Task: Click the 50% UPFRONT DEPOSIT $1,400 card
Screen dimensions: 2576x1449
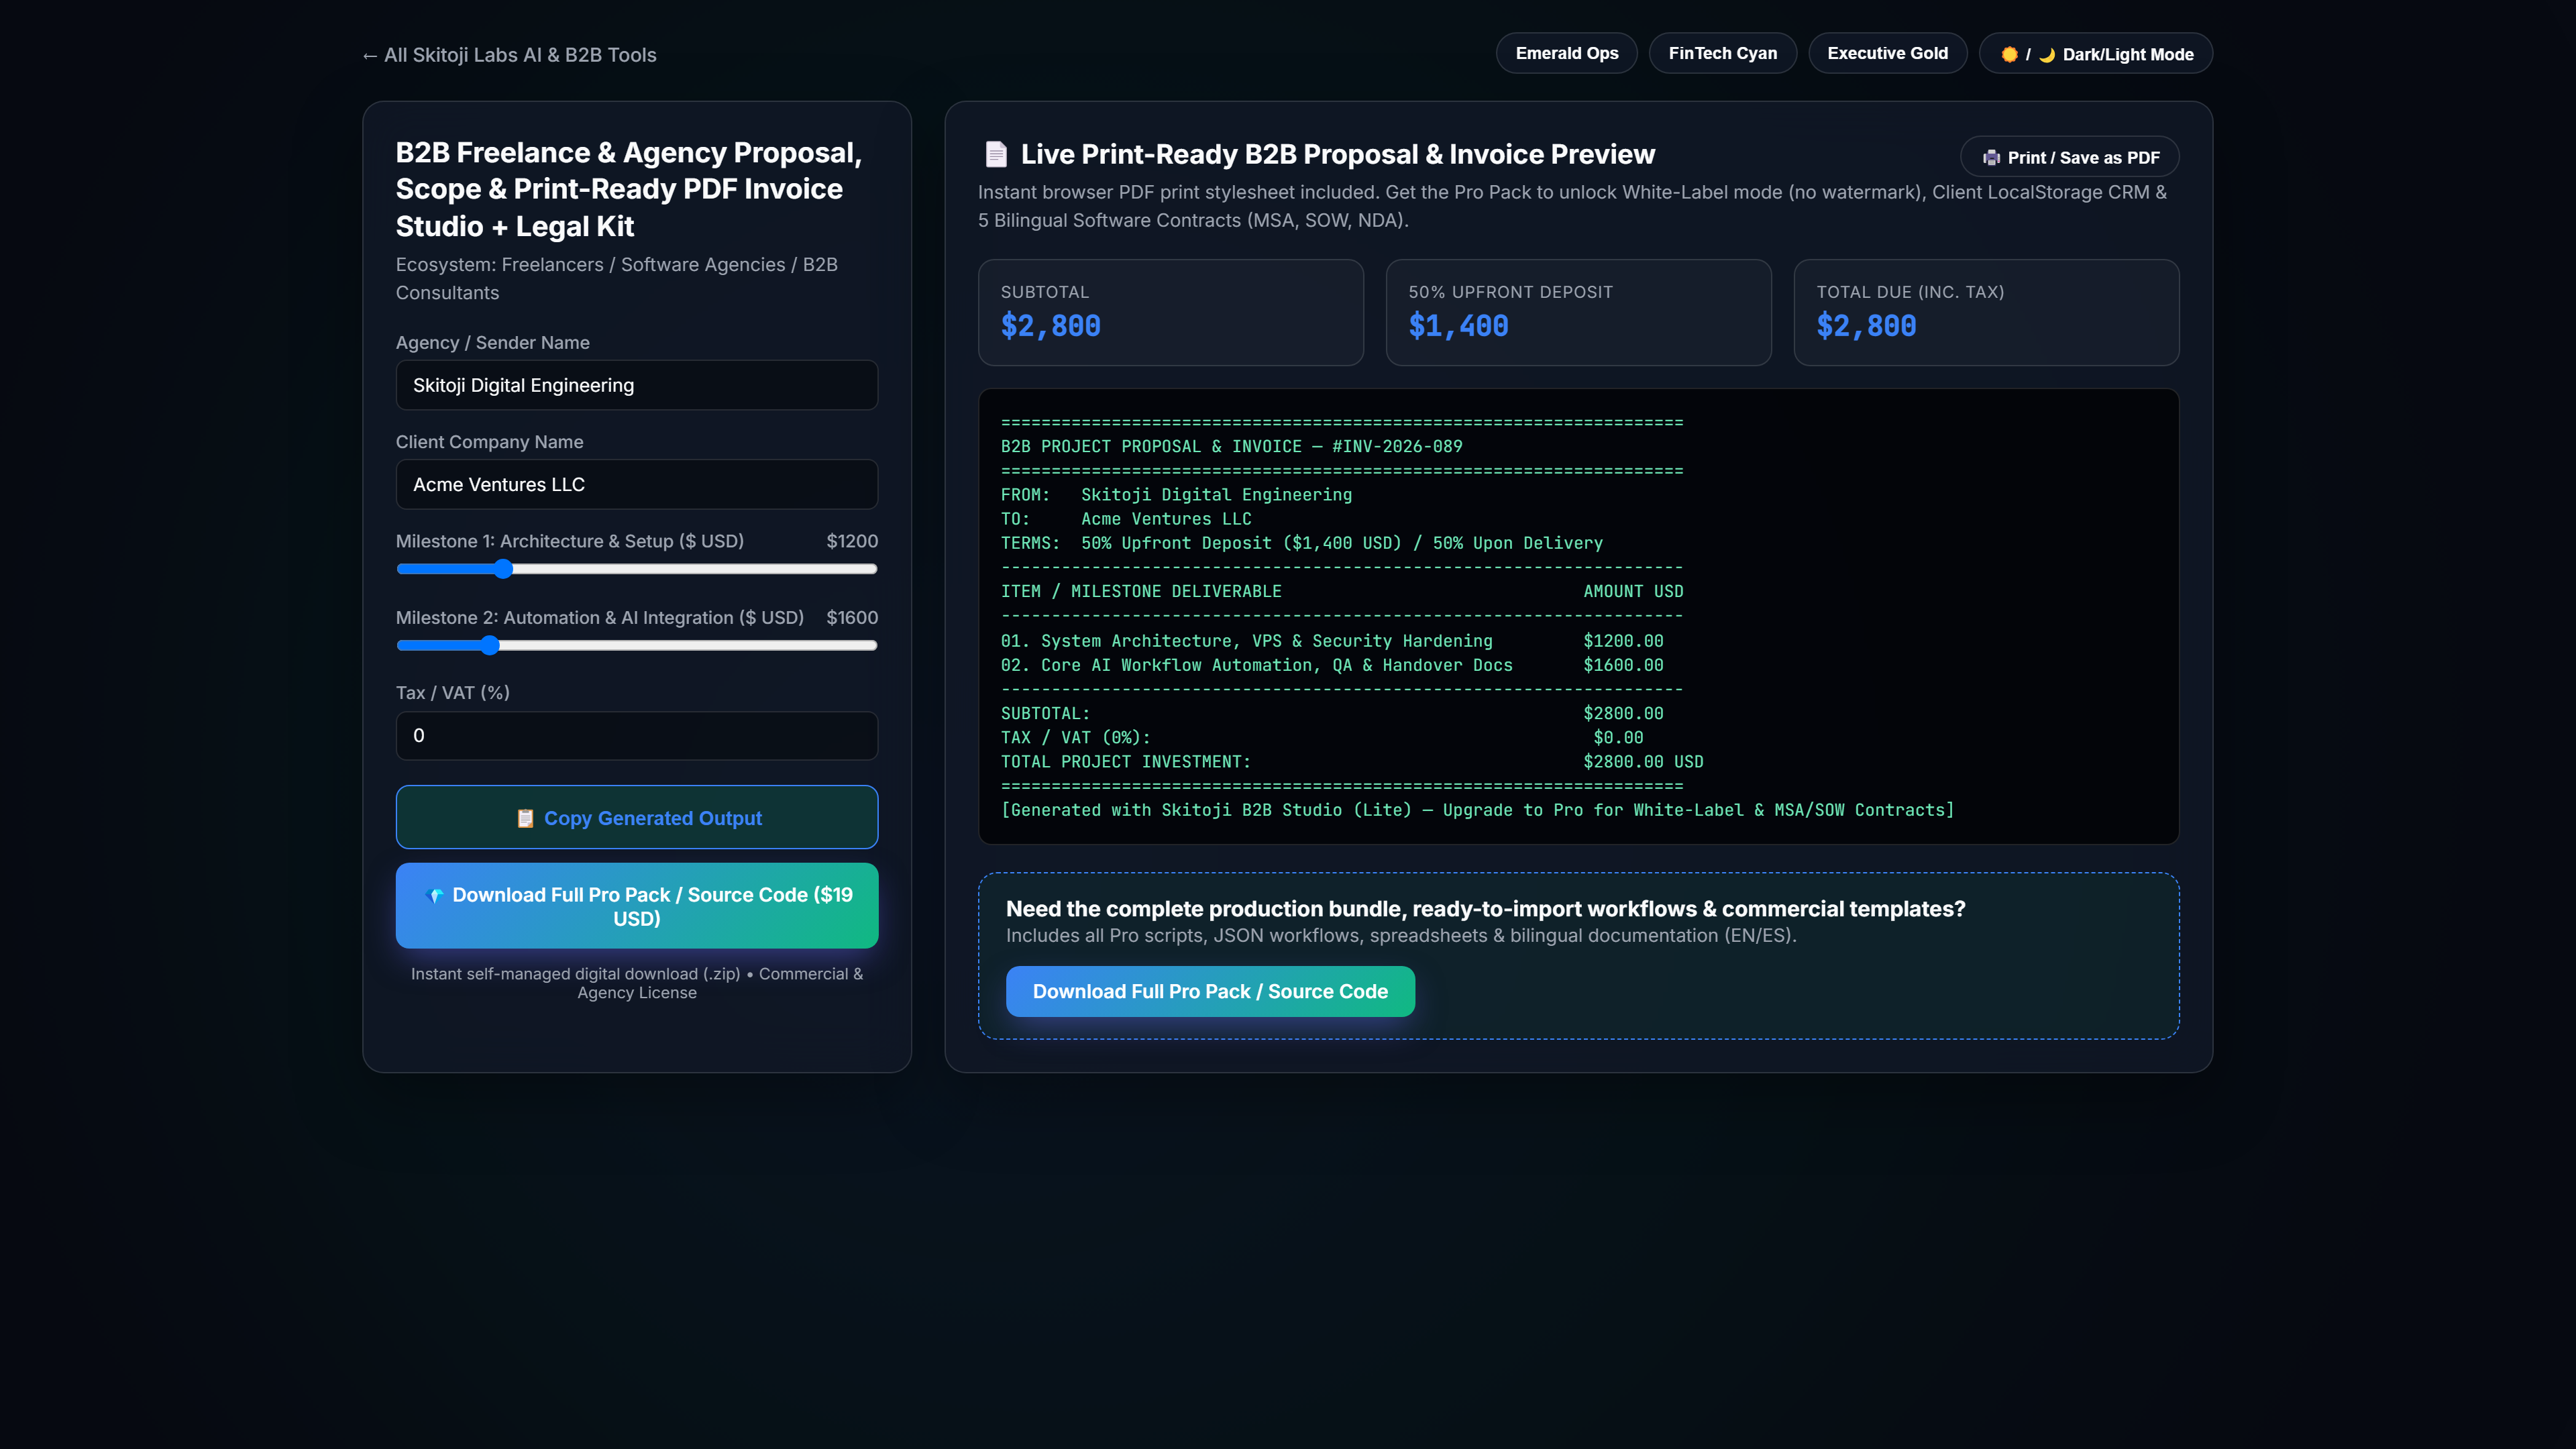Action: [1578, 313]
